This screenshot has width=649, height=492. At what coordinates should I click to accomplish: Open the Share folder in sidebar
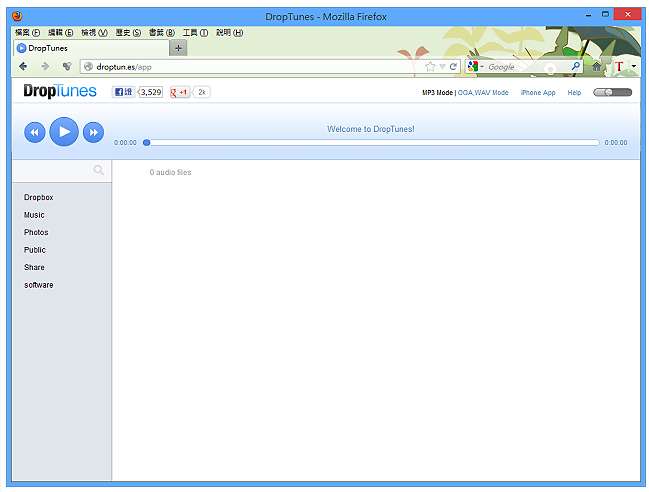point(34,267)
